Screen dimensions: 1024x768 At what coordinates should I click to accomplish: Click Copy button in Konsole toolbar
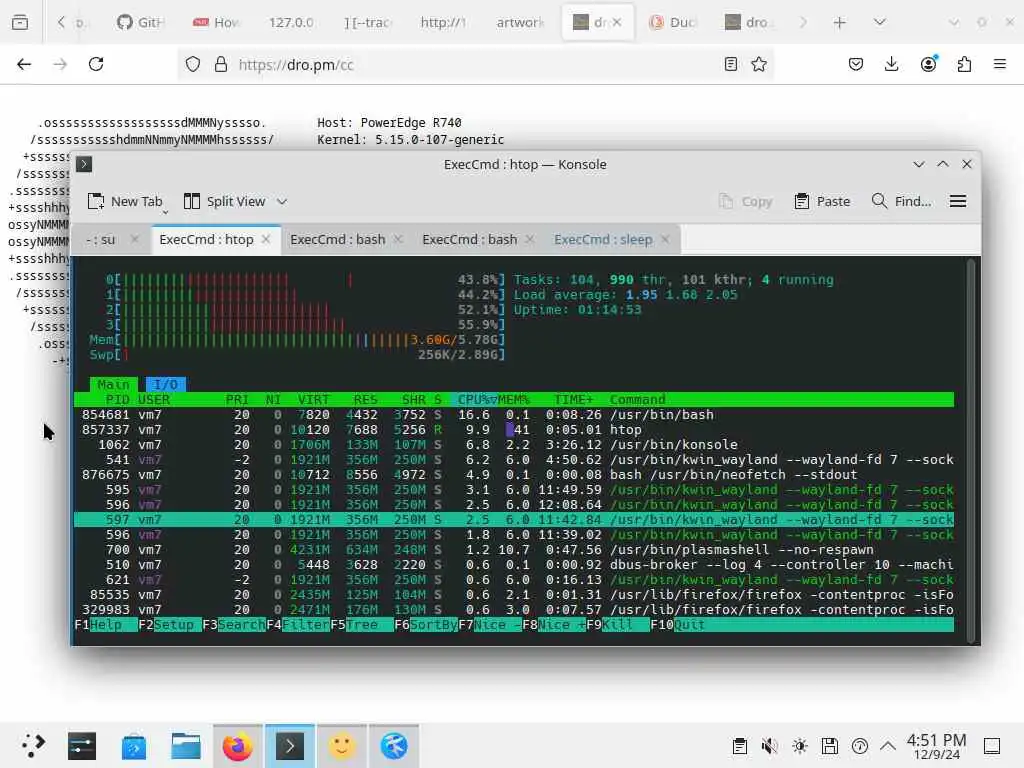click(746, 202)
